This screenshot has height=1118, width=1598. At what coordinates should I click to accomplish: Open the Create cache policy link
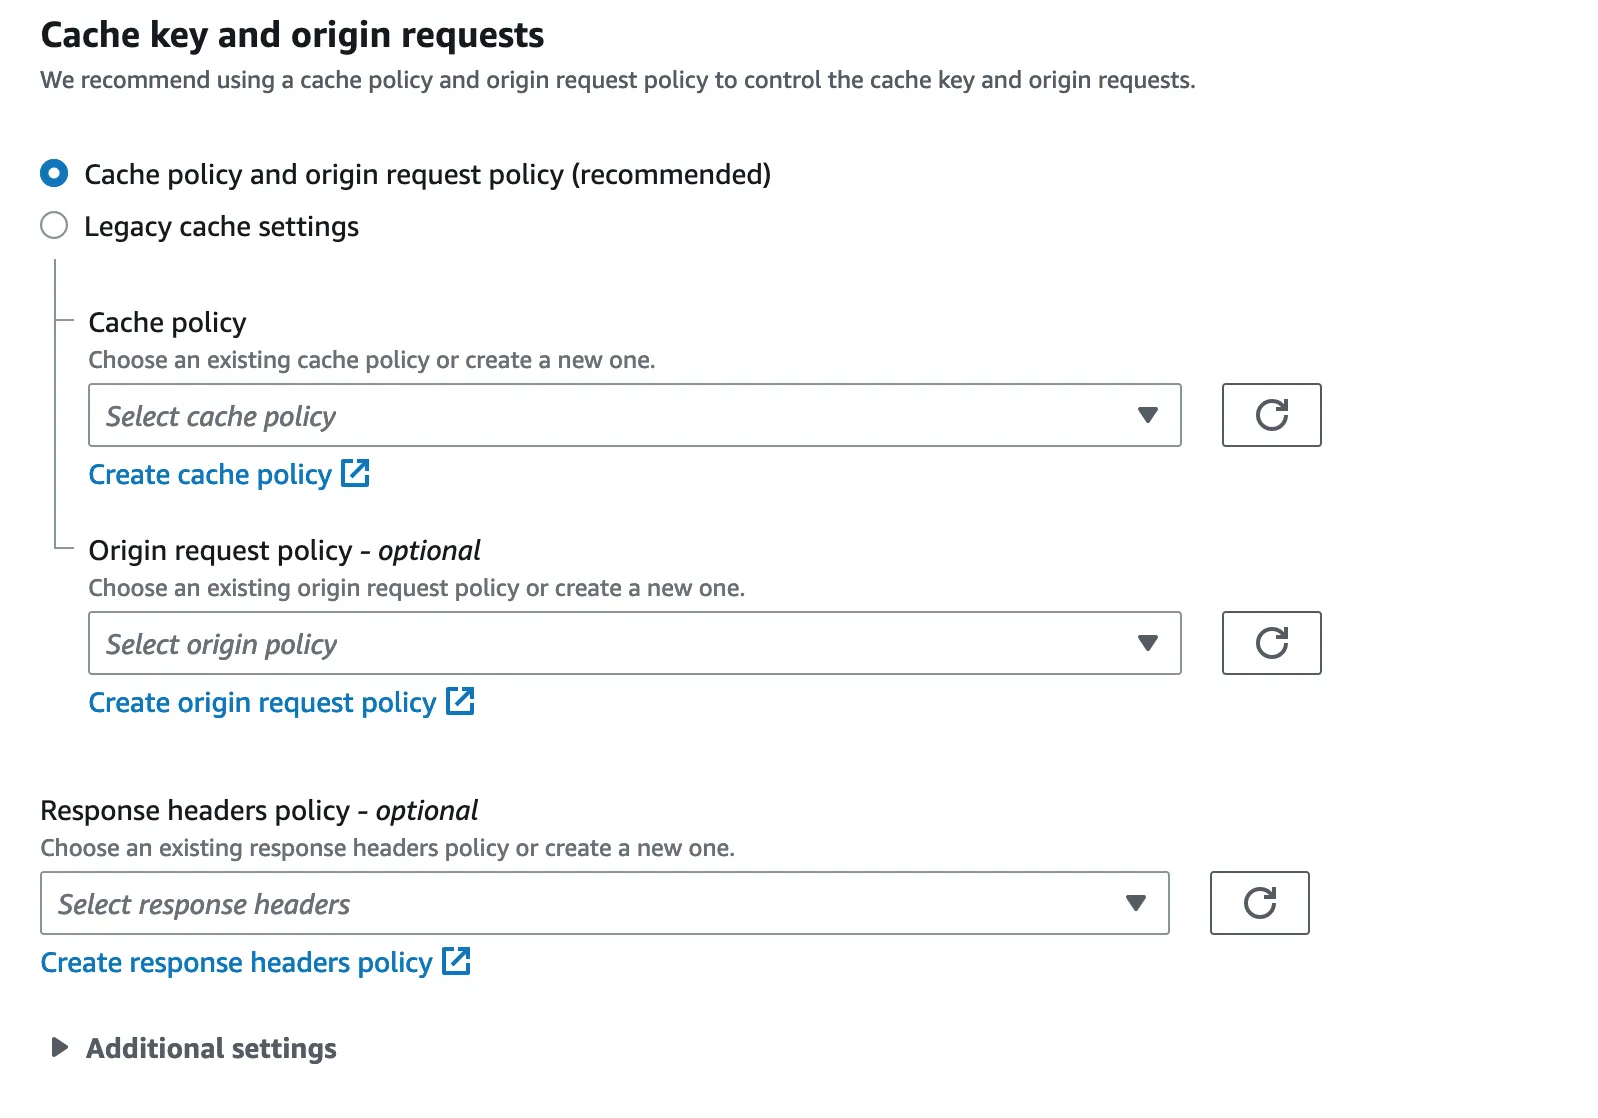pyautogui.click(x=210, y=475)
